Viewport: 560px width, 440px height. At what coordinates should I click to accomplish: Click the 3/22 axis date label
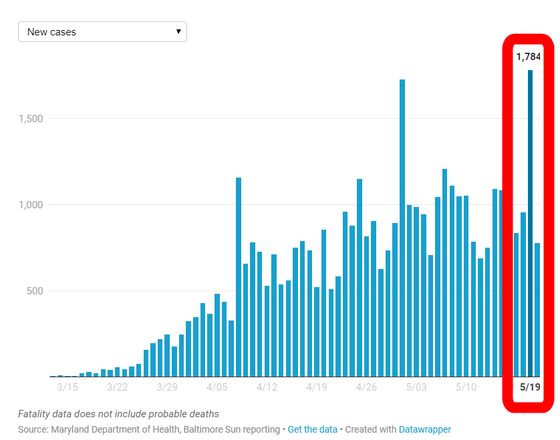[117, 387]
